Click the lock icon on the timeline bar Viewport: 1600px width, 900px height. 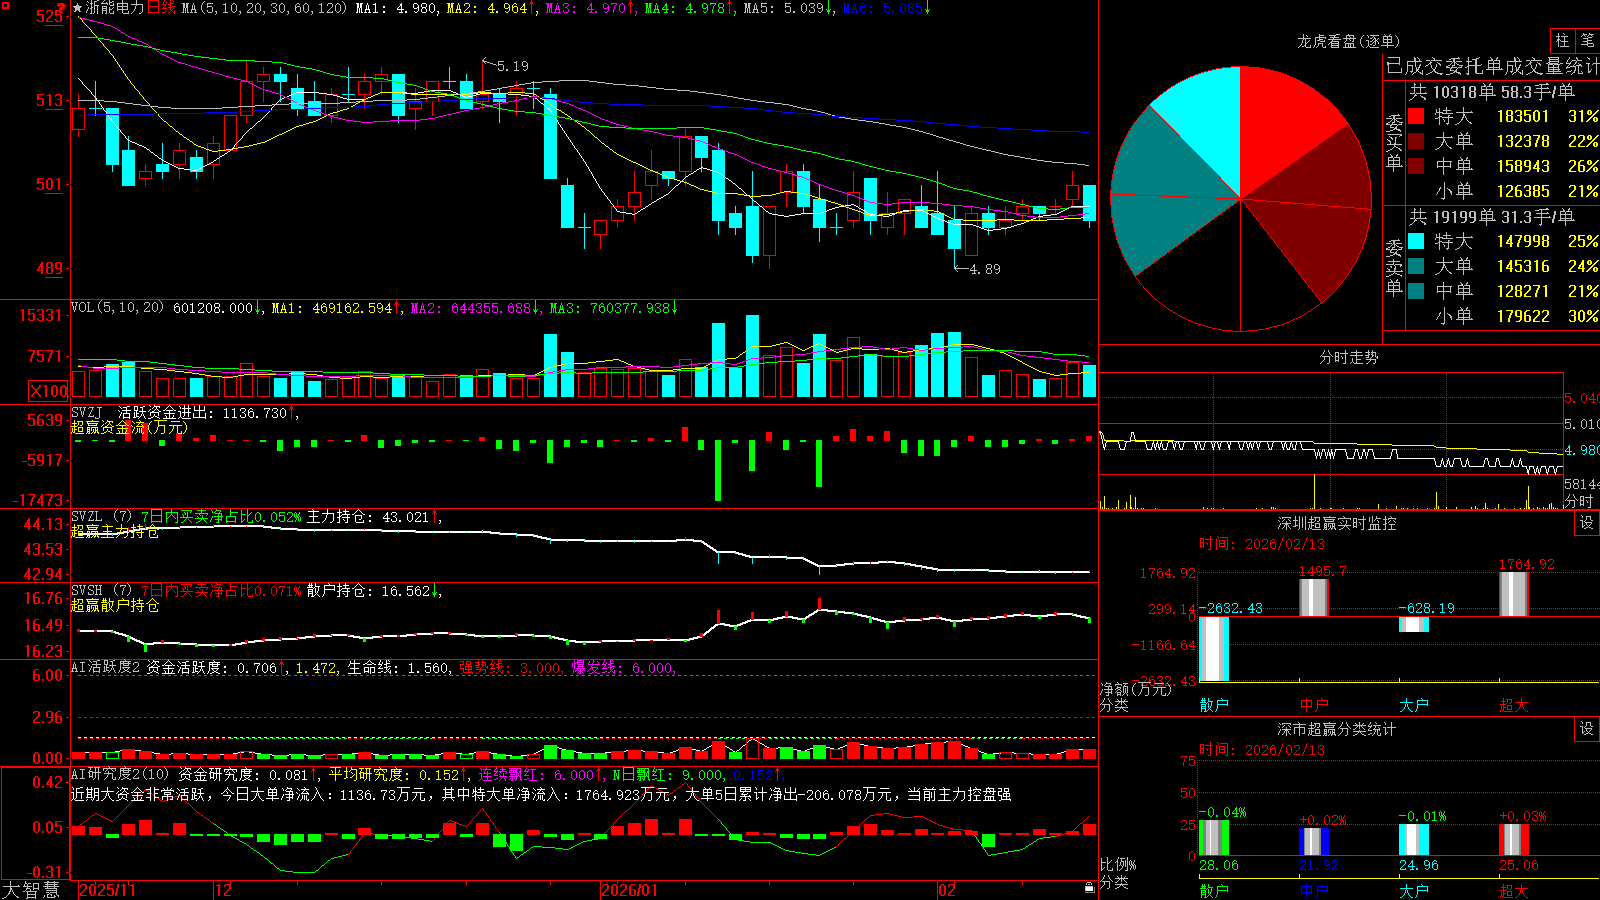1089,888
